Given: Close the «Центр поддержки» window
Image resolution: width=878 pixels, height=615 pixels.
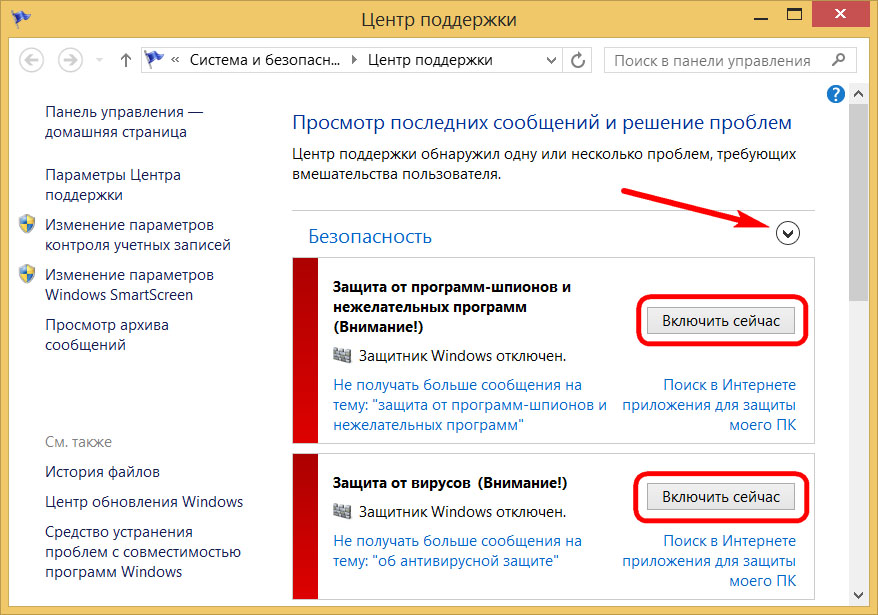Looking at the screenshot, I should (x=840, y=14).
